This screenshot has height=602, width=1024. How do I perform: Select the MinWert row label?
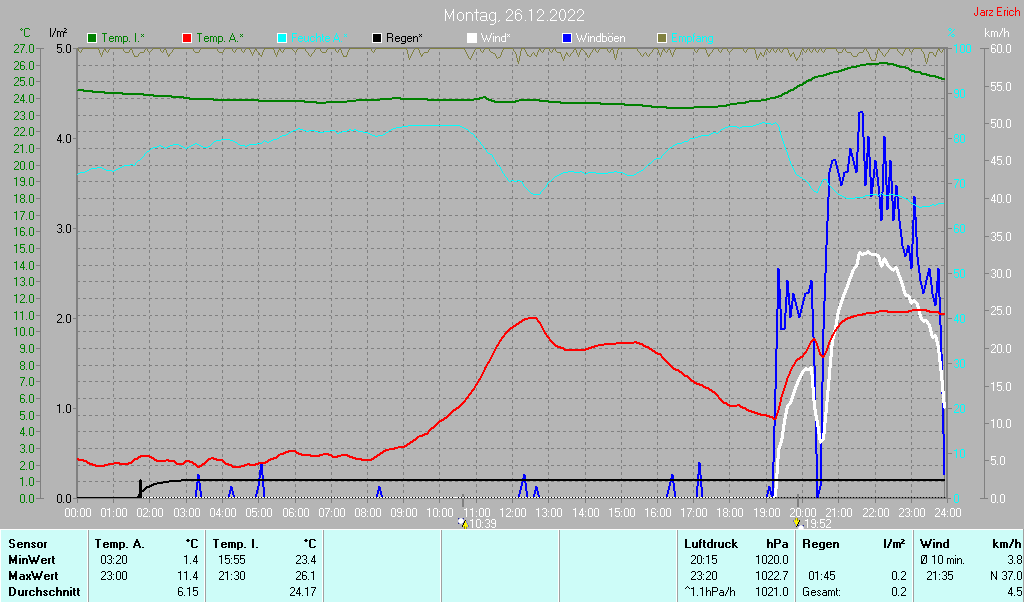[31, 560]
